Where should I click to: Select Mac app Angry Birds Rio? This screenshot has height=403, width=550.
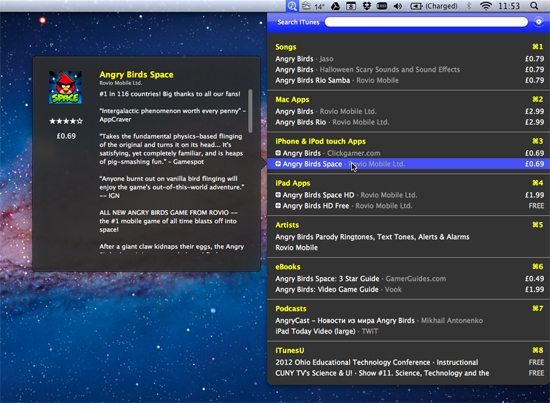[x=409, y=122]
